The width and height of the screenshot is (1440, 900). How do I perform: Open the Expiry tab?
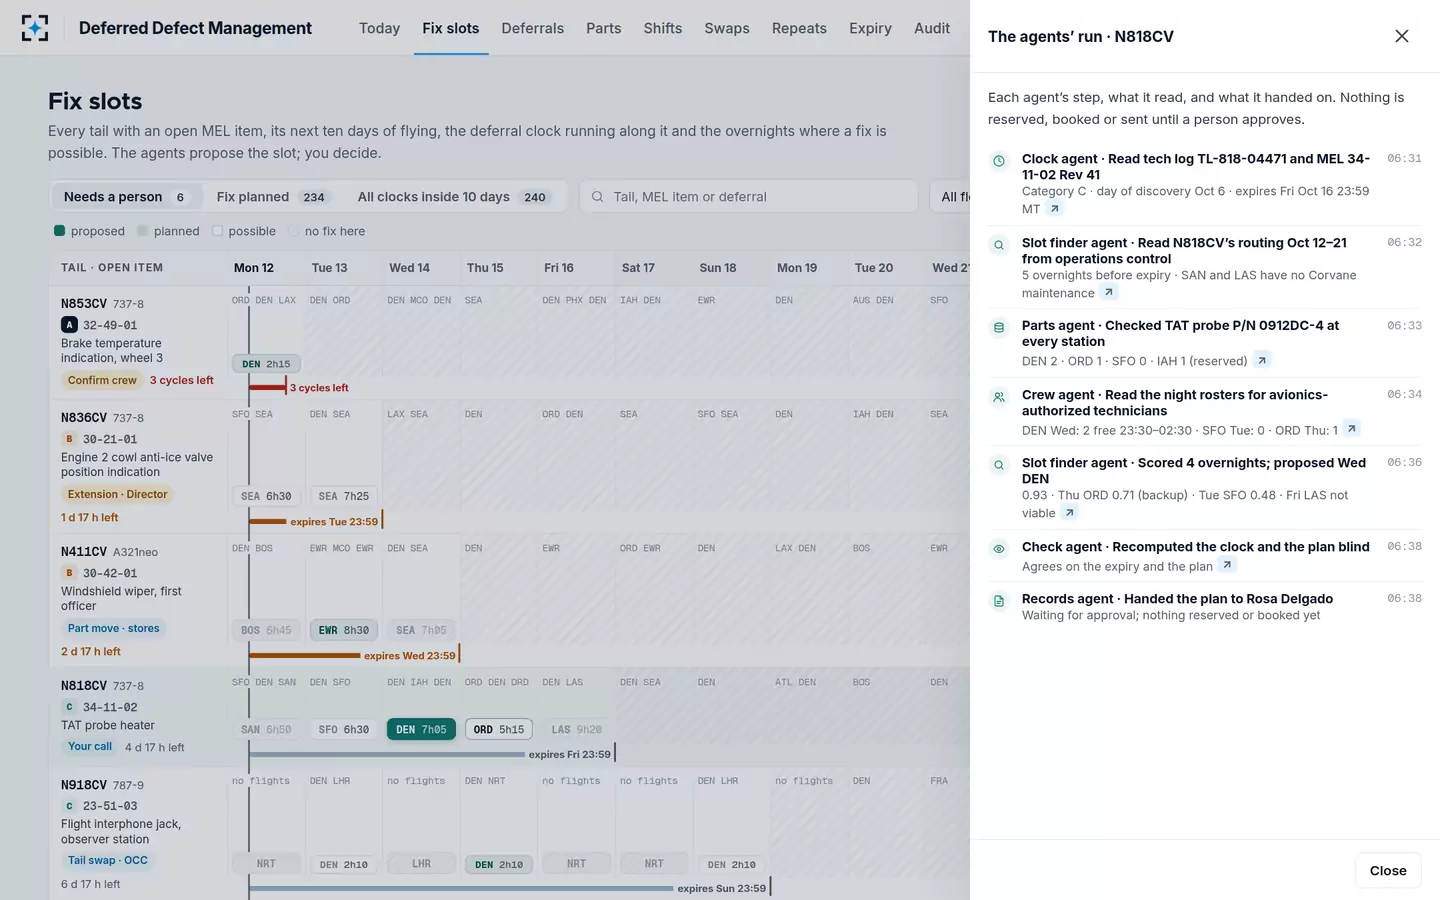pos(870,28)
